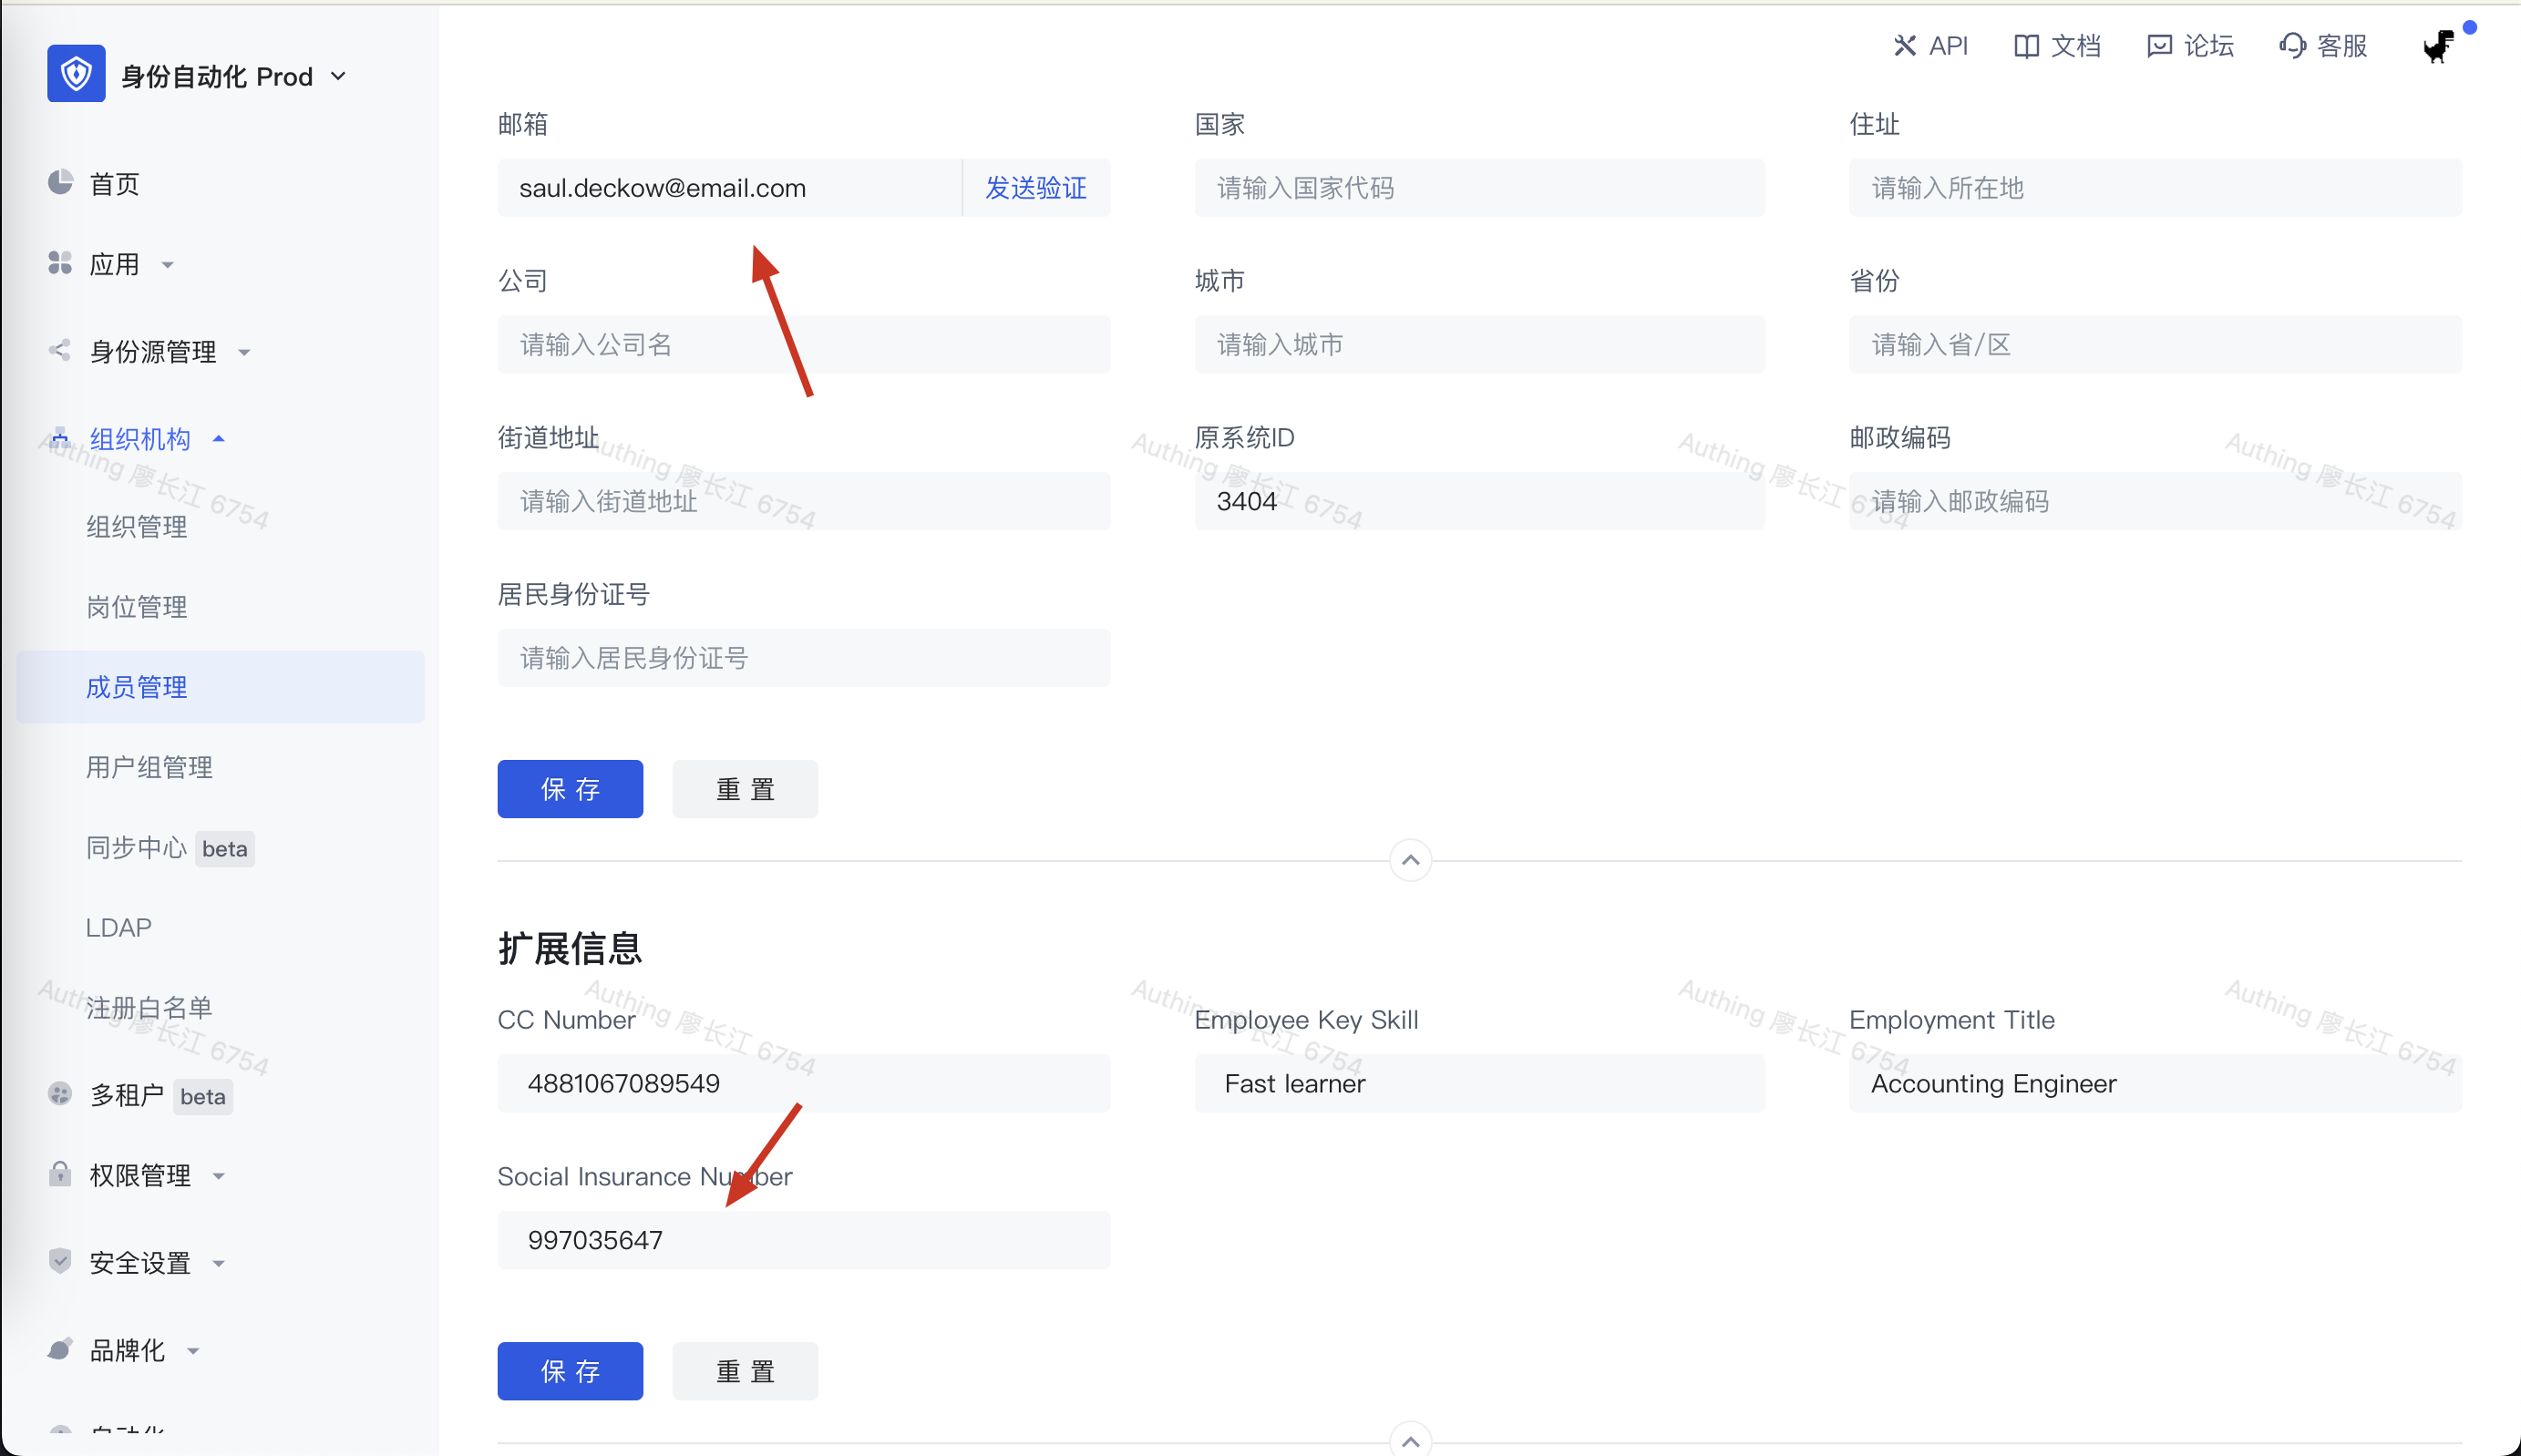2521x1456 pixels.
Task: Click the 首页 pie-chart home icon
Action: coord(60,183)
